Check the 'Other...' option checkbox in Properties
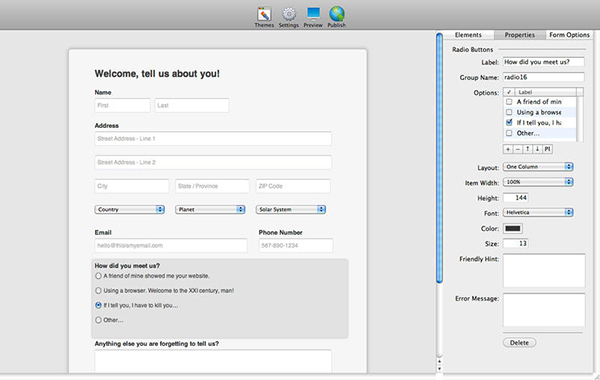 [509, 133]
